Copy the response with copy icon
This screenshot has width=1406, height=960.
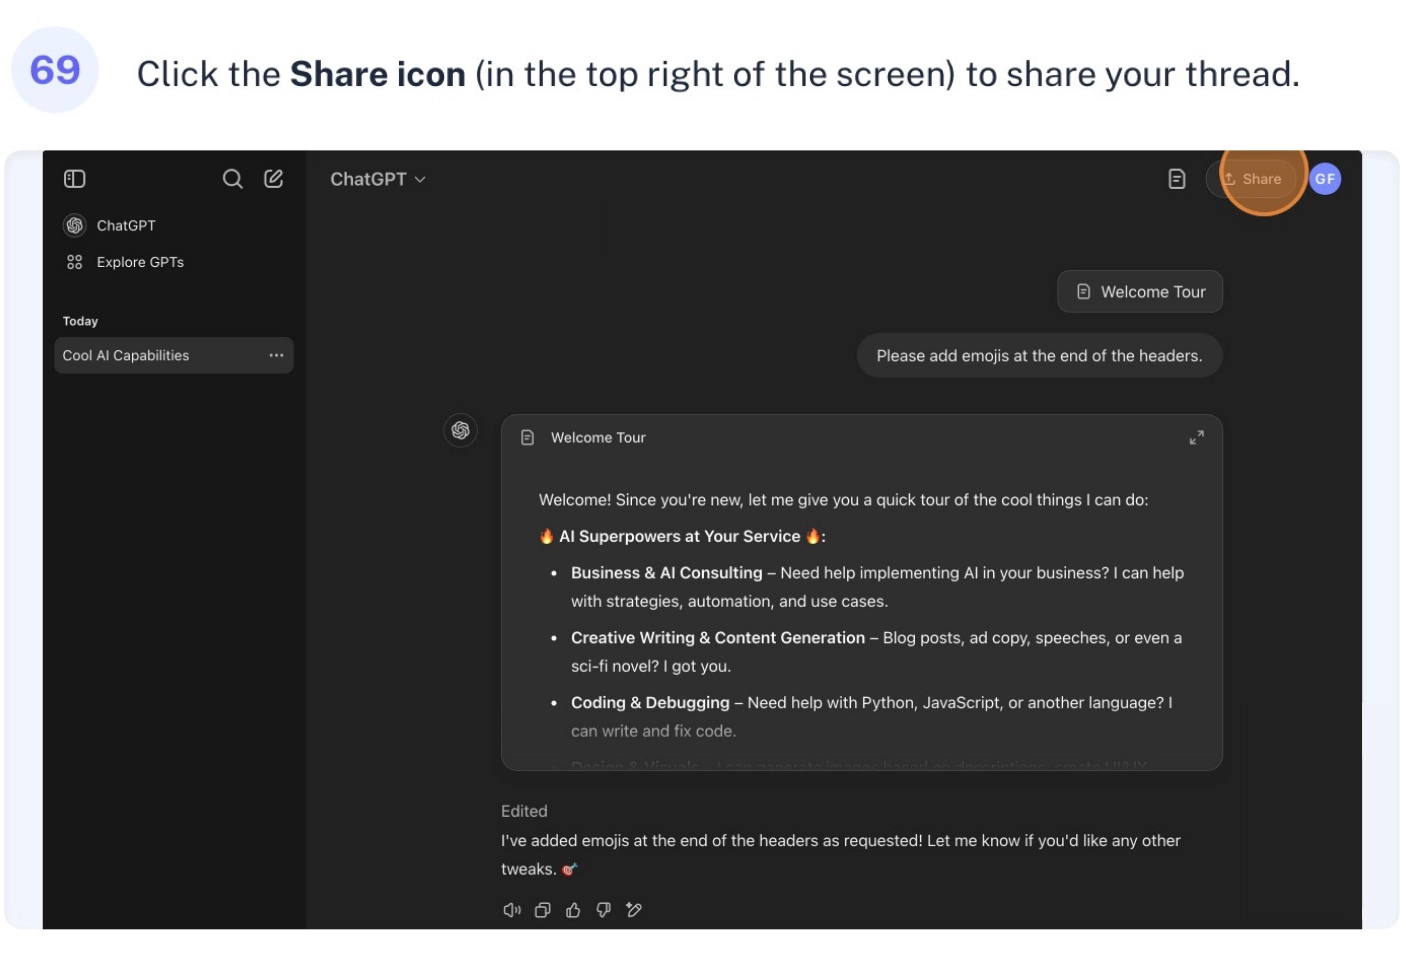[x=543, y=910]
